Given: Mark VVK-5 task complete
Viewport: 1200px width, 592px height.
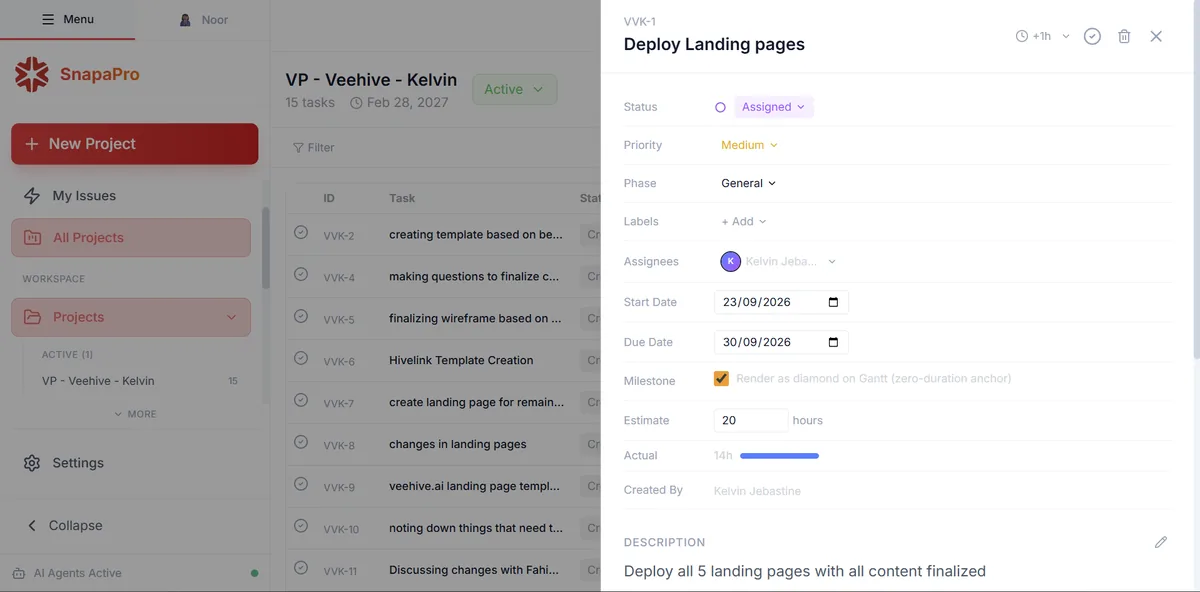Looking at the screenshot, I should click(301, 316).
